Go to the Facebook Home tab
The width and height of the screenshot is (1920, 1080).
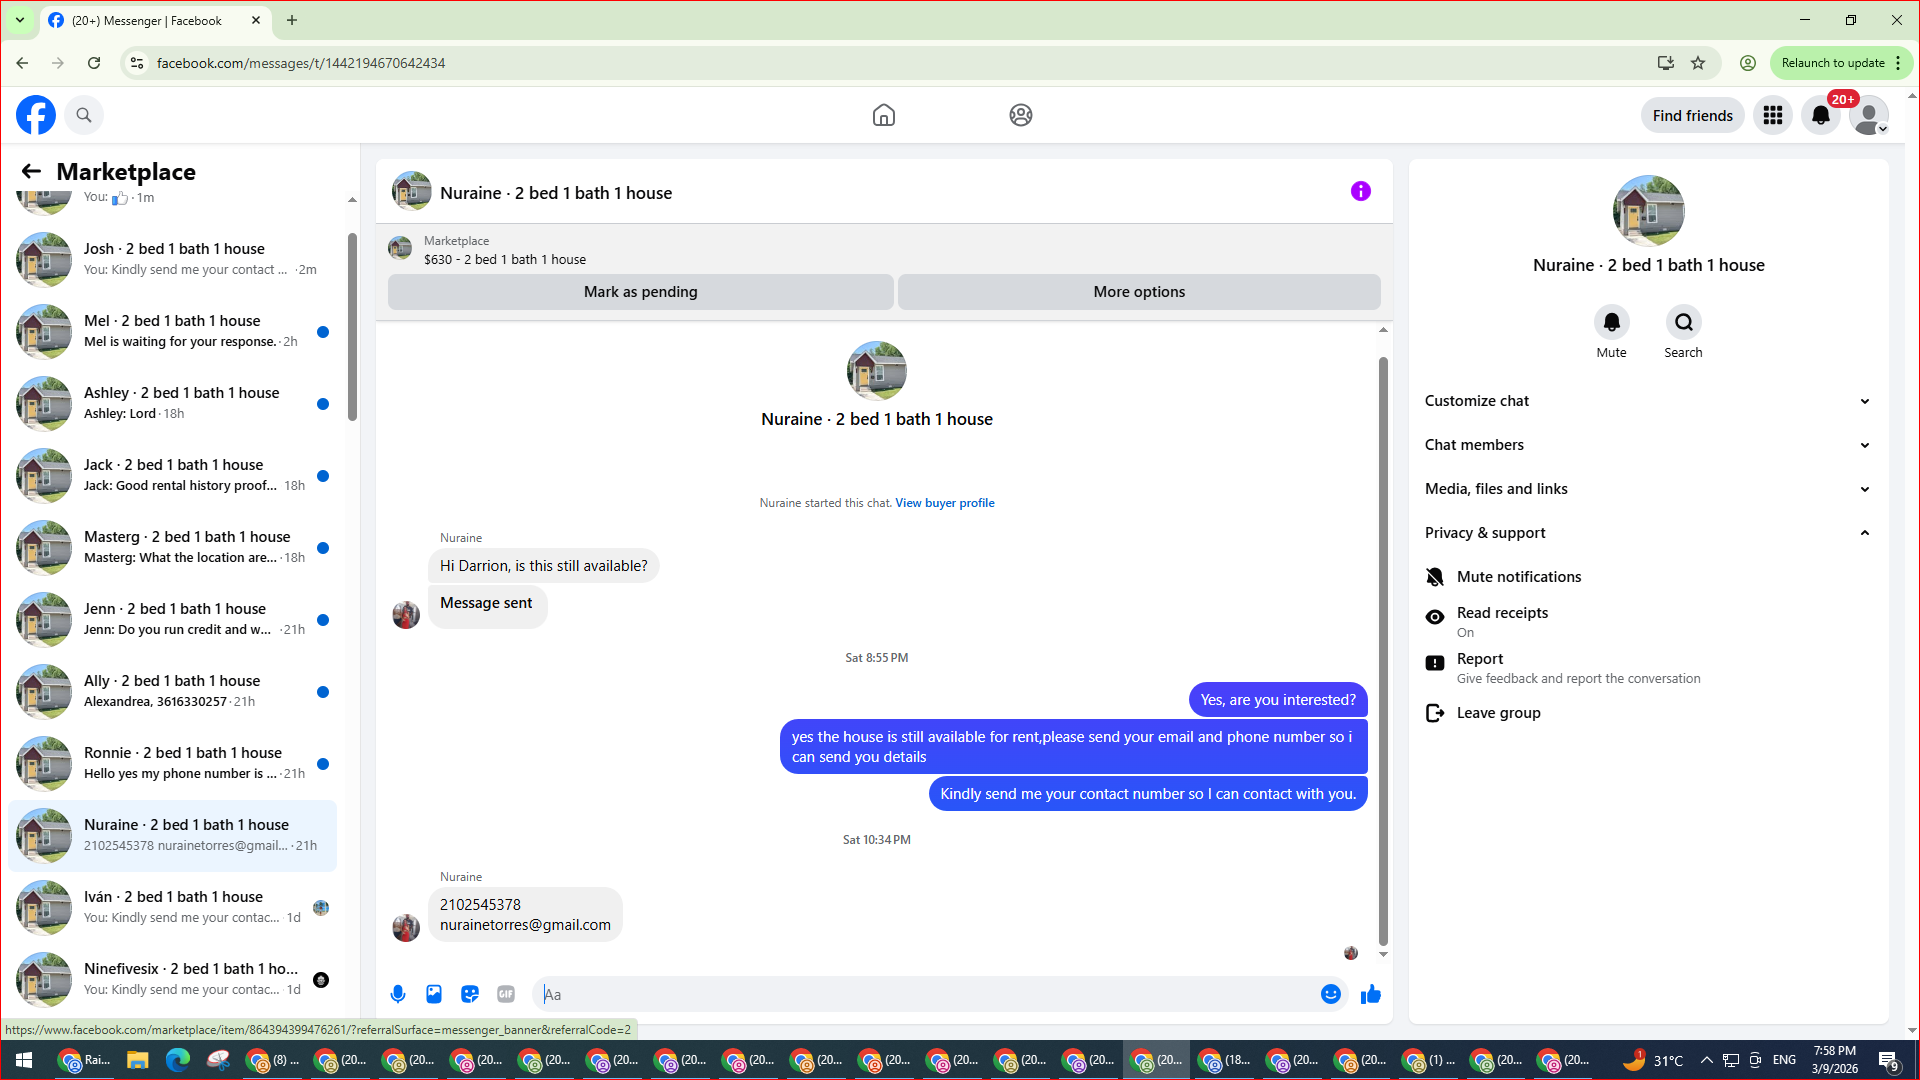pos(884,115)
